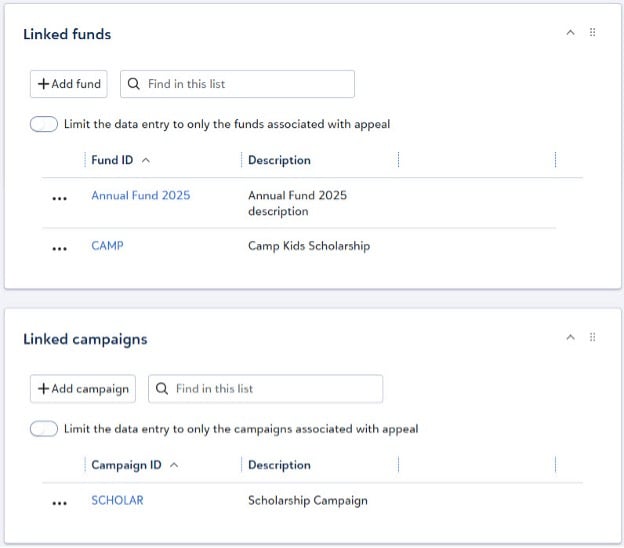The height and width of the screenshot is (548, 624).
Task: Grab the Linked campaigns drag handle icon
Action: click(x=592, y=337)
